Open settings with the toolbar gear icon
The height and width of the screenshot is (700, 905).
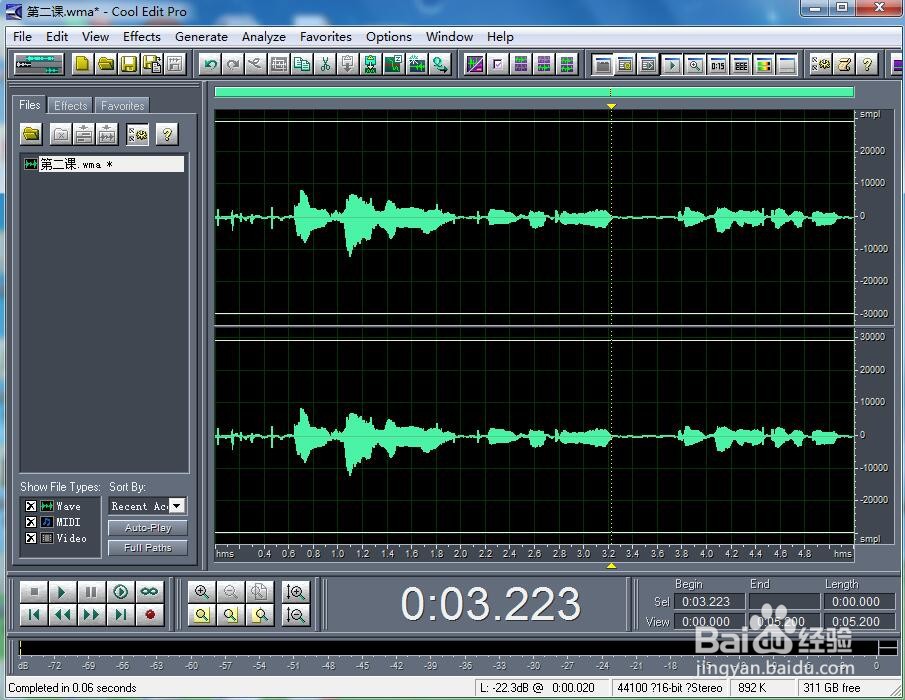821,65
